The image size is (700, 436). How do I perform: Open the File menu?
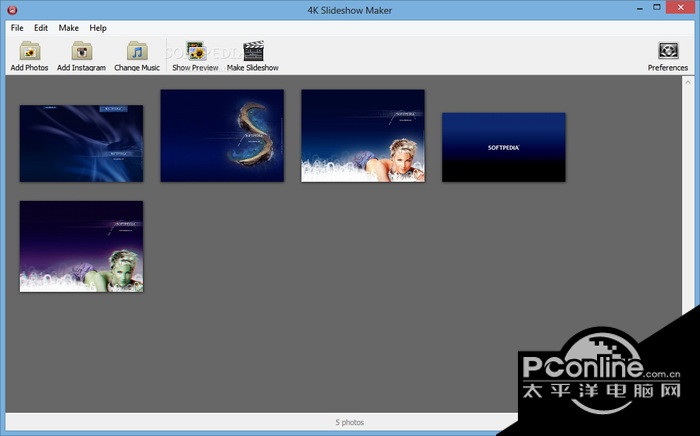point(17,28)
